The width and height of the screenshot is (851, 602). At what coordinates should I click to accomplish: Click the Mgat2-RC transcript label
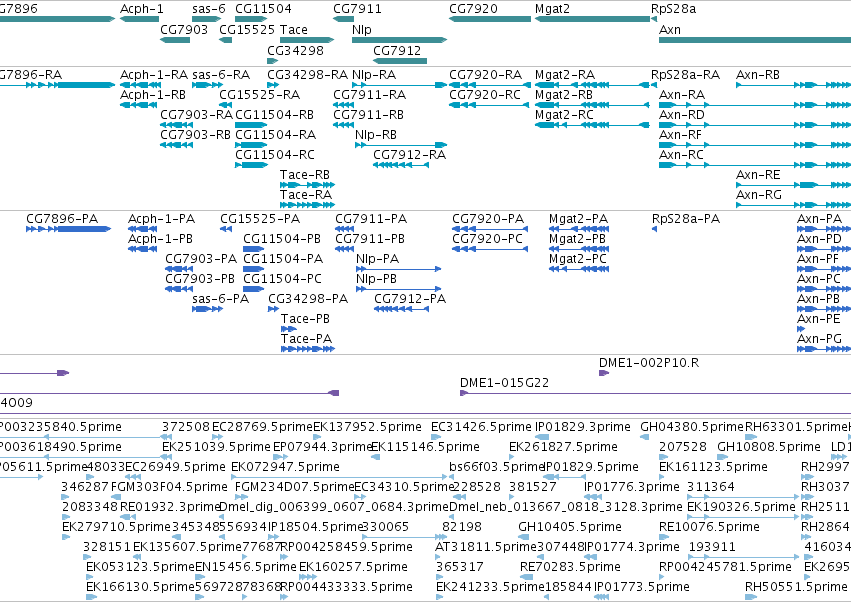564,115
